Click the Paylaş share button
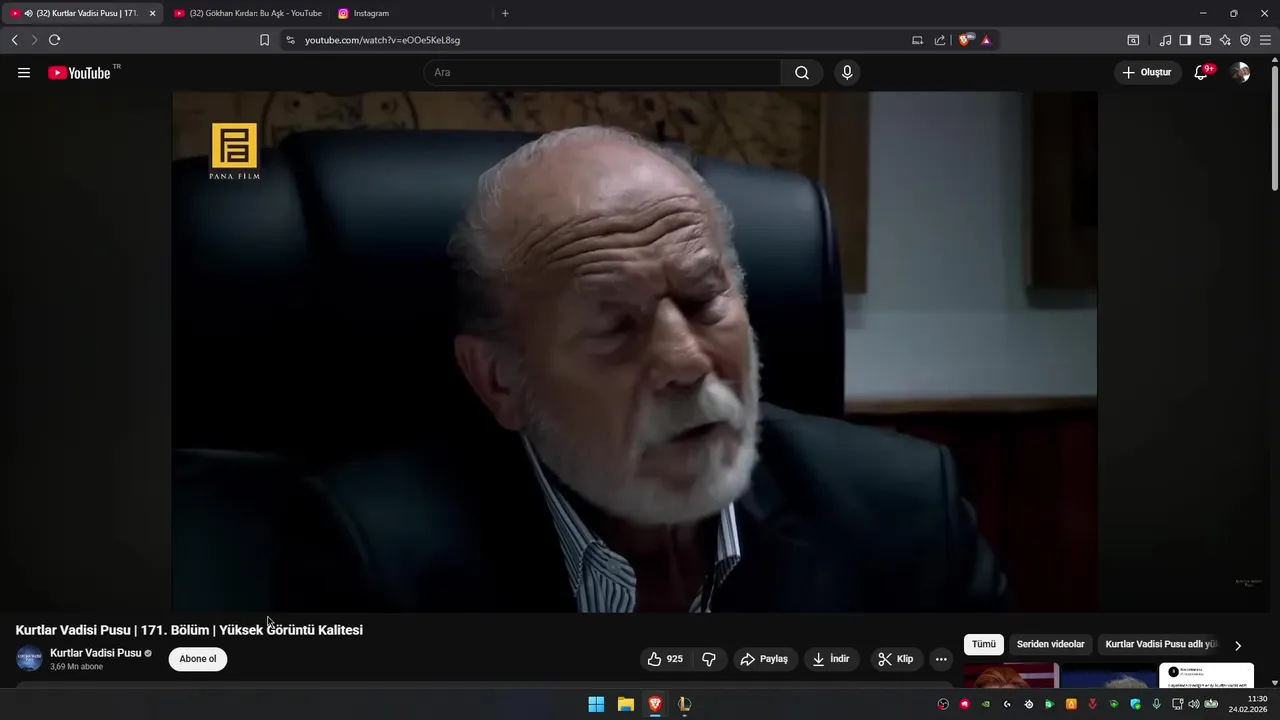Image resolution: width=1280 pixels, height=720 pixels. click(763, 659)
